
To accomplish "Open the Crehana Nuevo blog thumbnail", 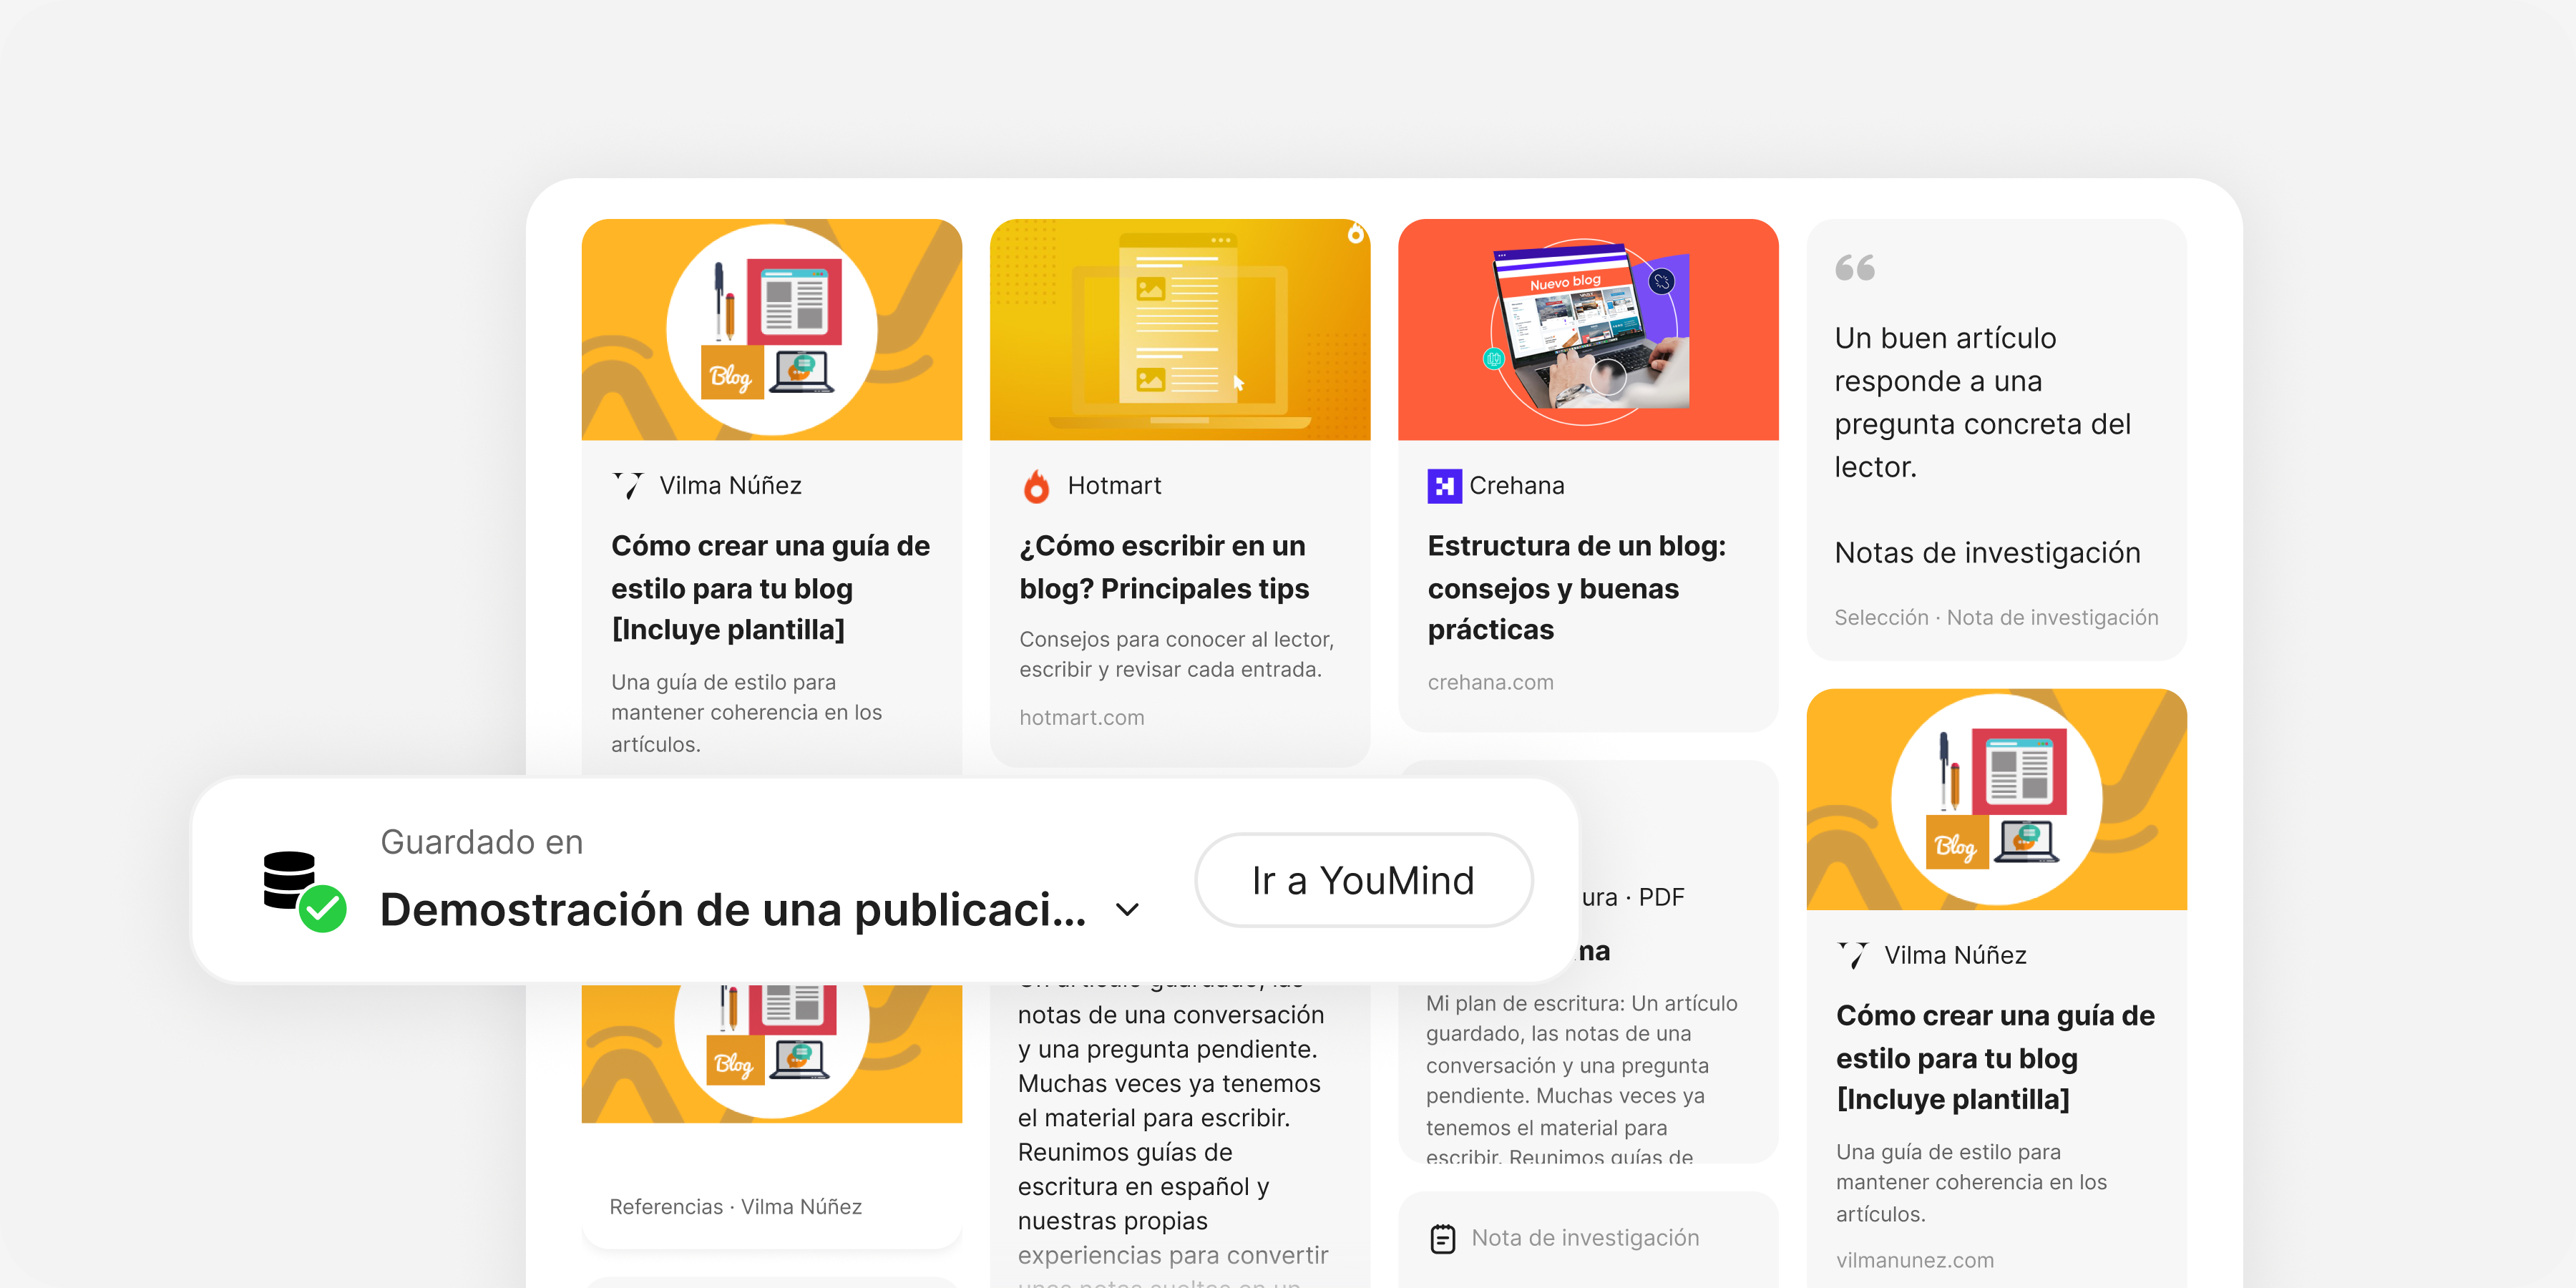I will 1588,330.
